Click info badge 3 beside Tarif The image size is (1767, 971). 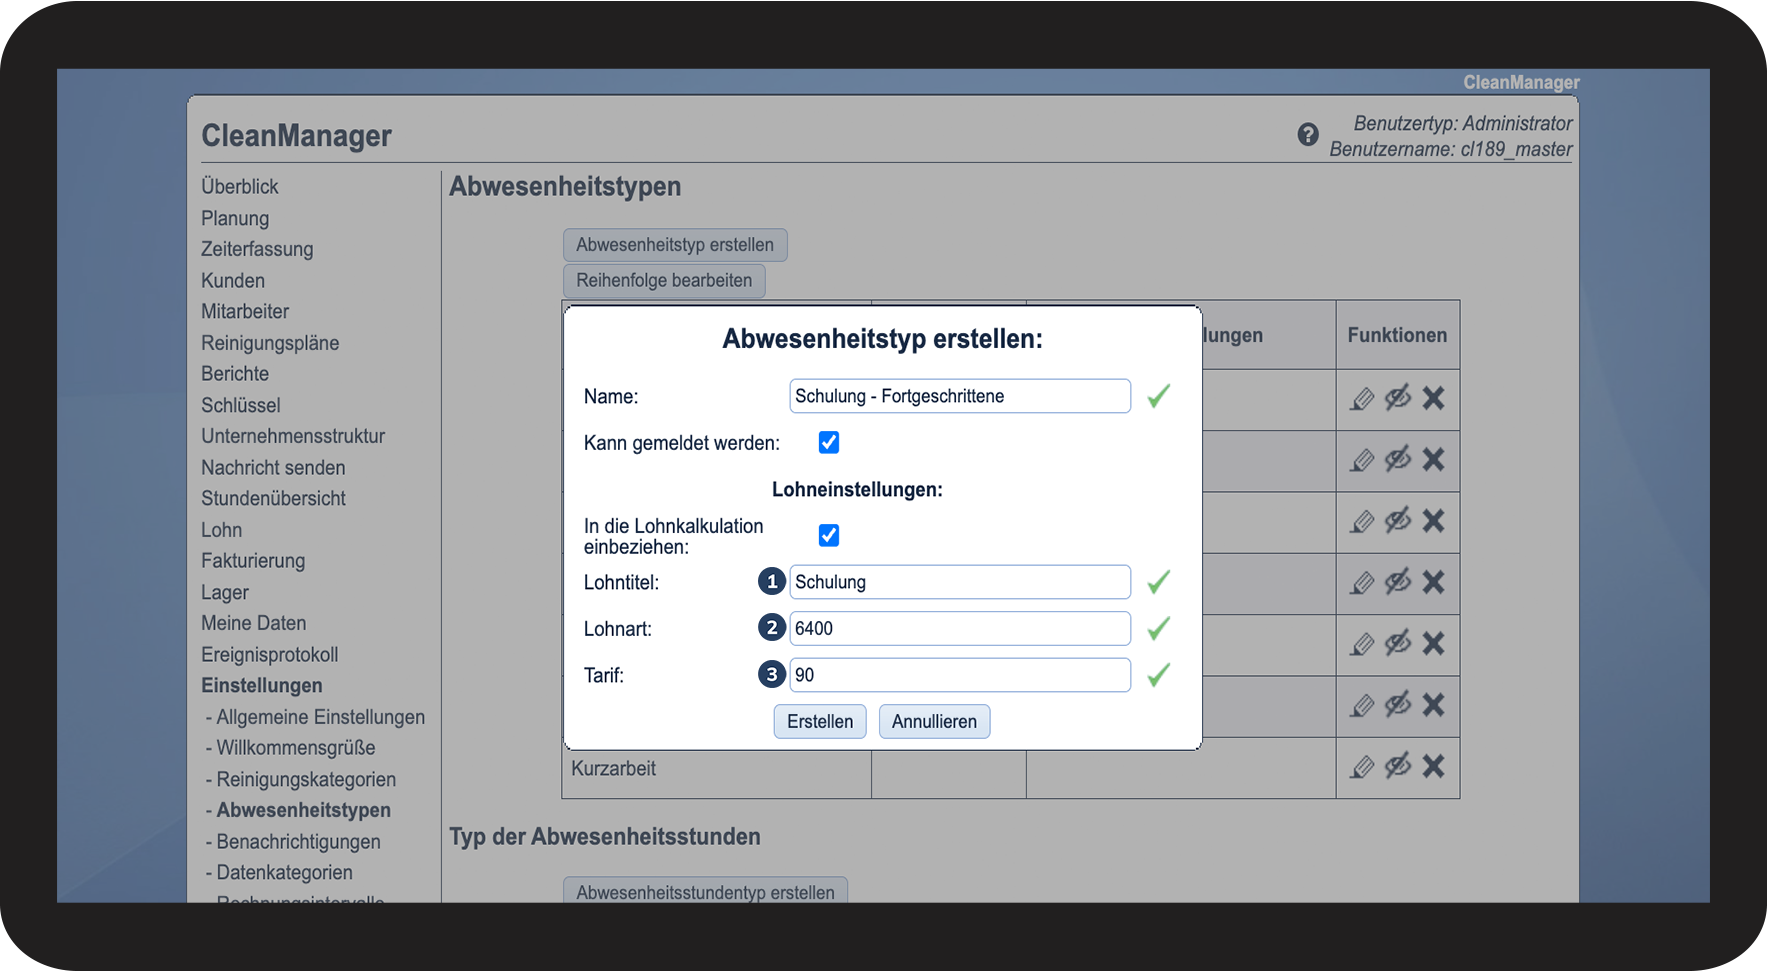771,675
